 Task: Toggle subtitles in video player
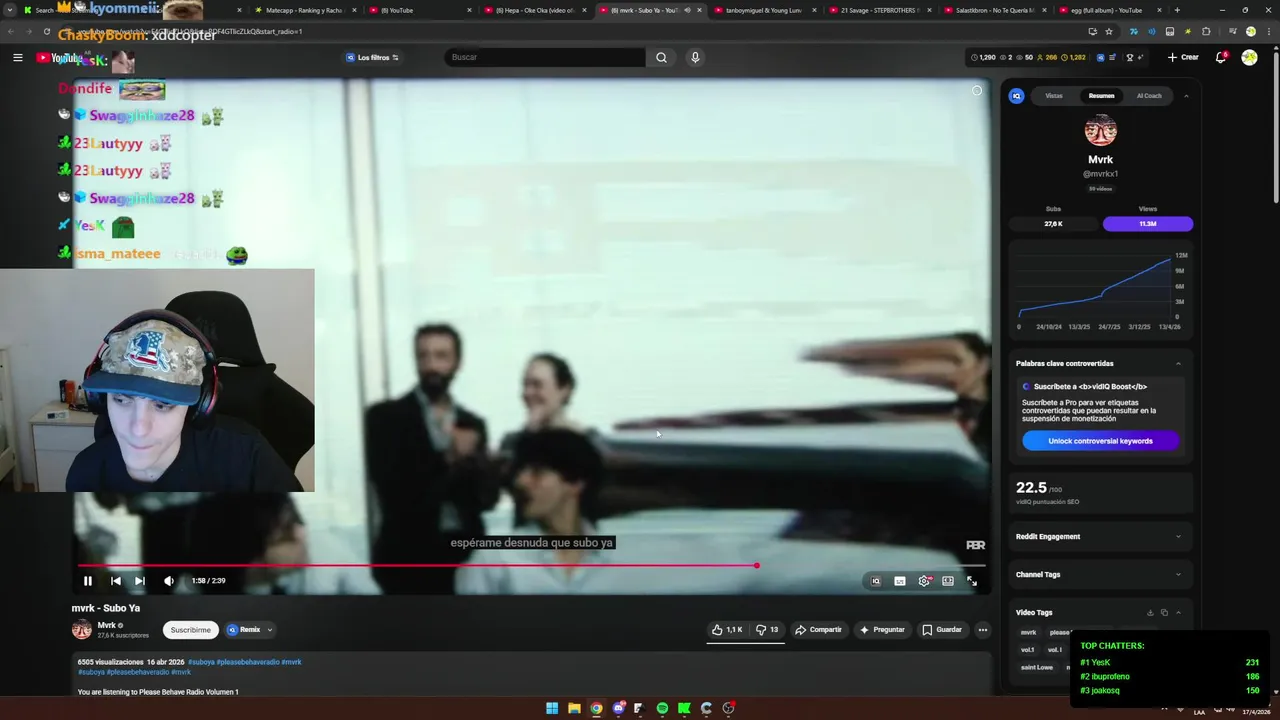900,581
